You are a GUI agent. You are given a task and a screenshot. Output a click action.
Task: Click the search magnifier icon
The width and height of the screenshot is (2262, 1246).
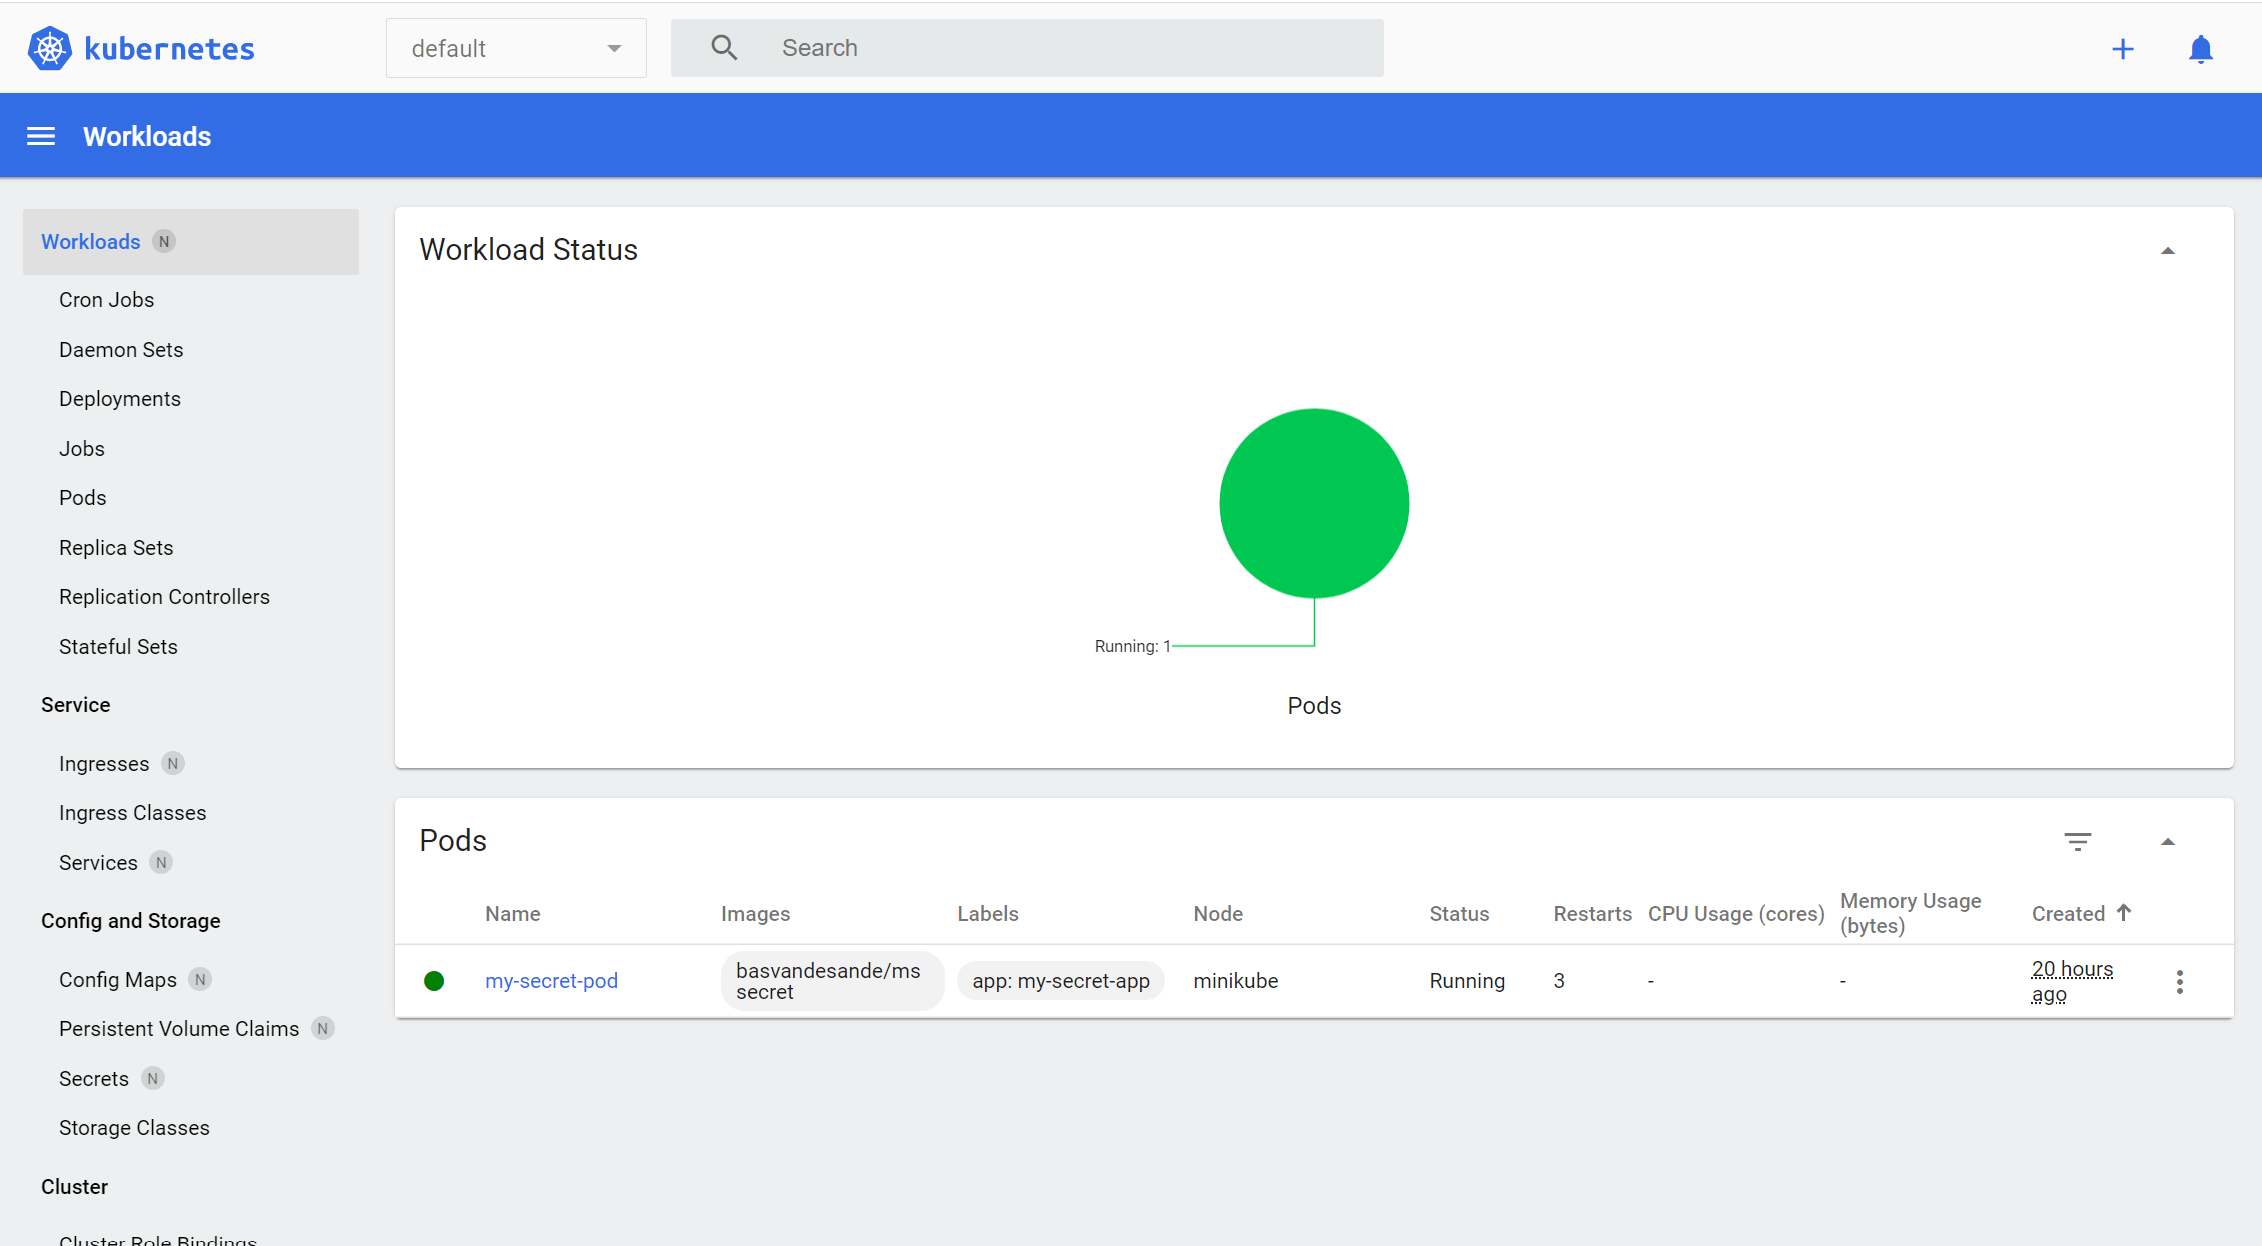tap(723, 47)
